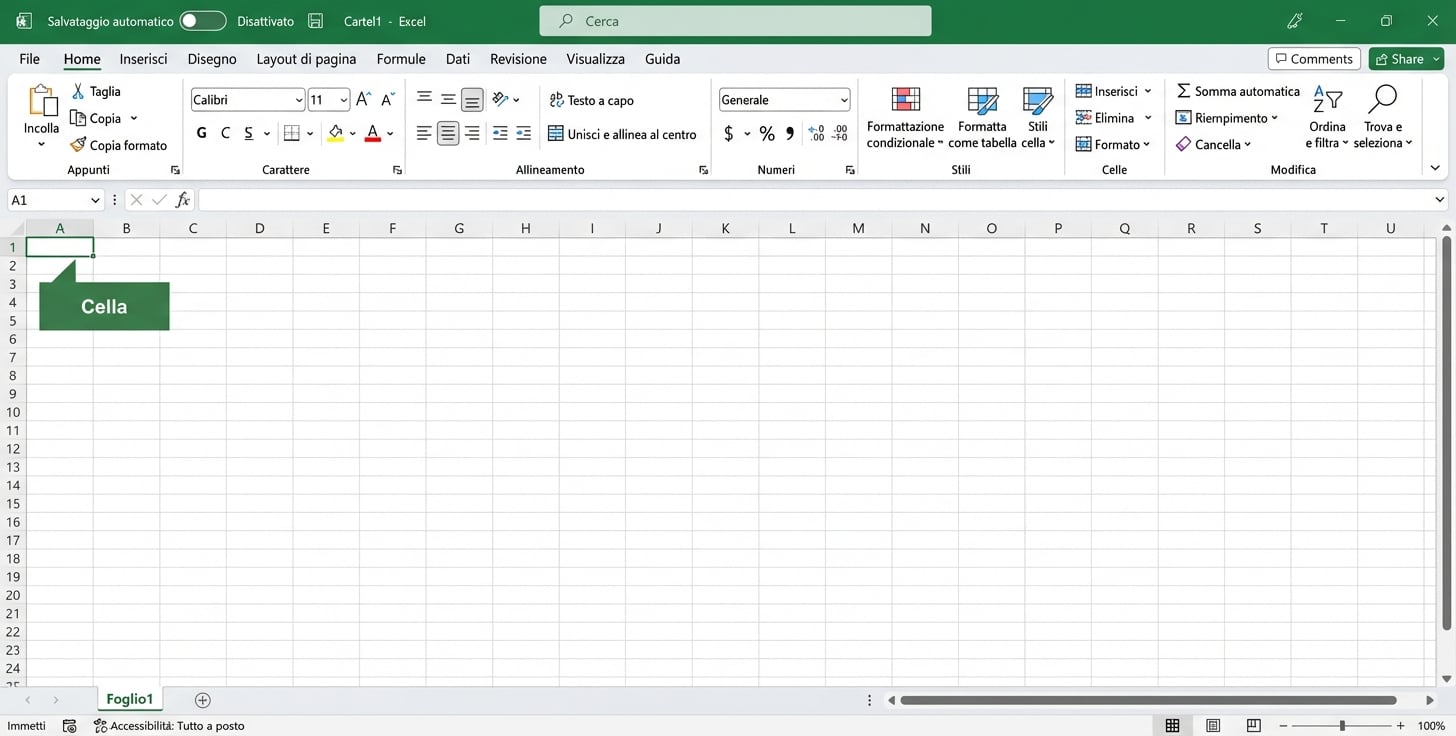Increase font size with larger A

pyautogui.click(x=364, y=99)
